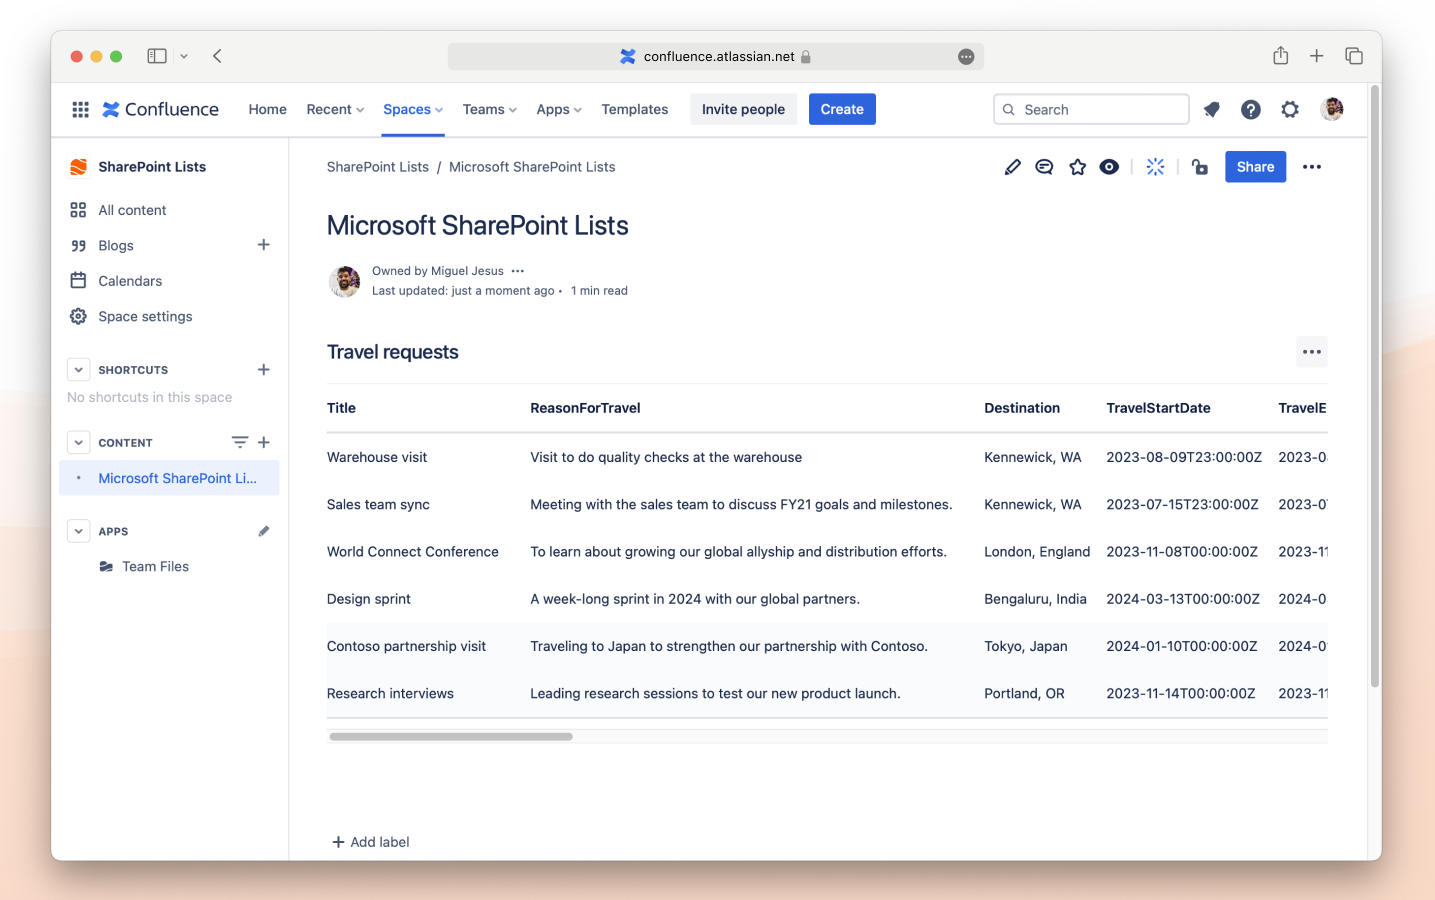
Task: Open the Apps dropdown menu
Action: click(x=559, y=110)
